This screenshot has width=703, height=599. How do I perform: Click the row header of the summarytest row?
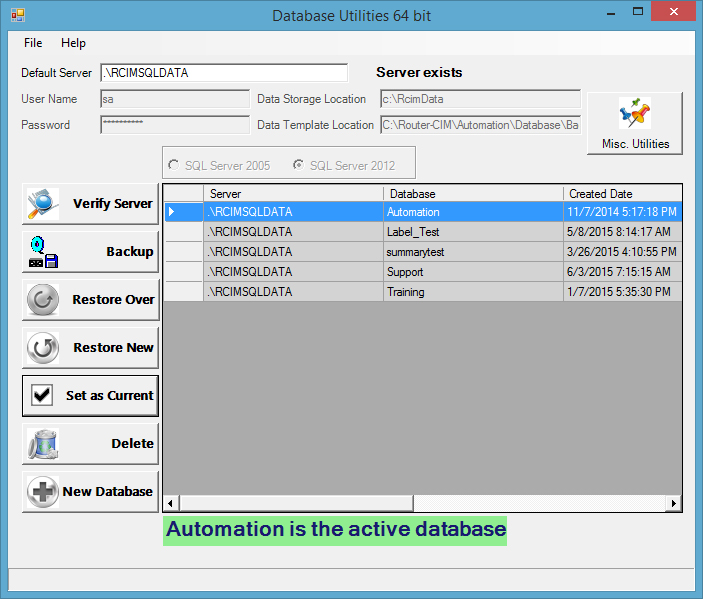point(184,252)
